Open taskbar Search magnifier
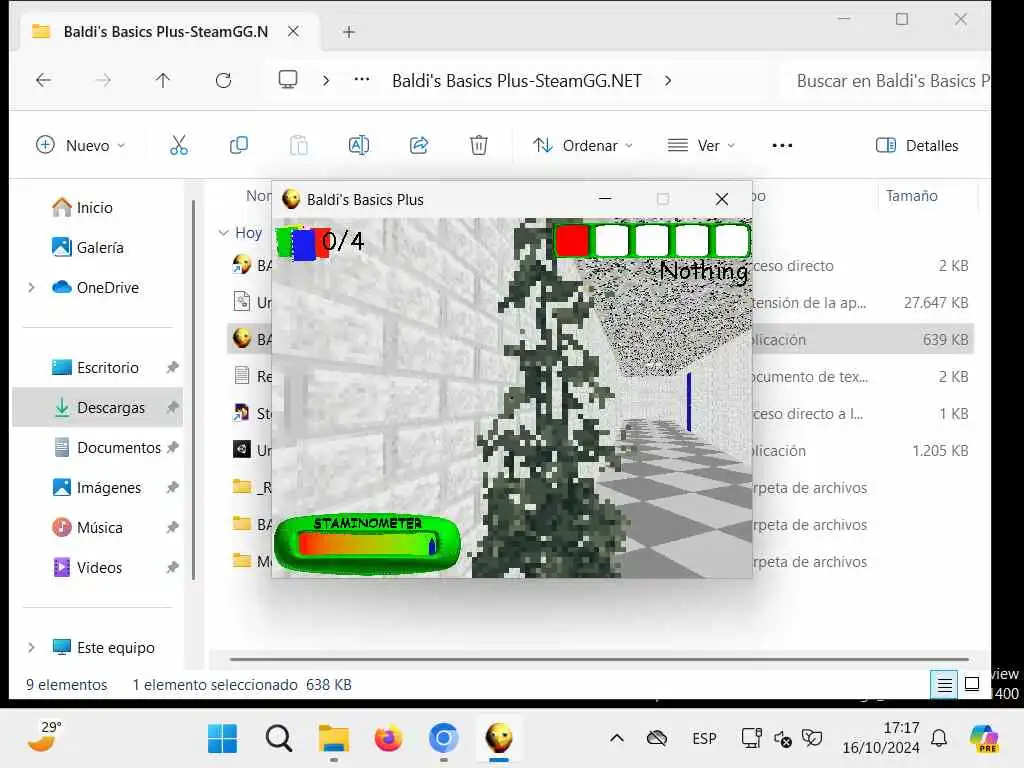Image resolution: width=1024 pixels, height=768 pixels. (279, 739)
